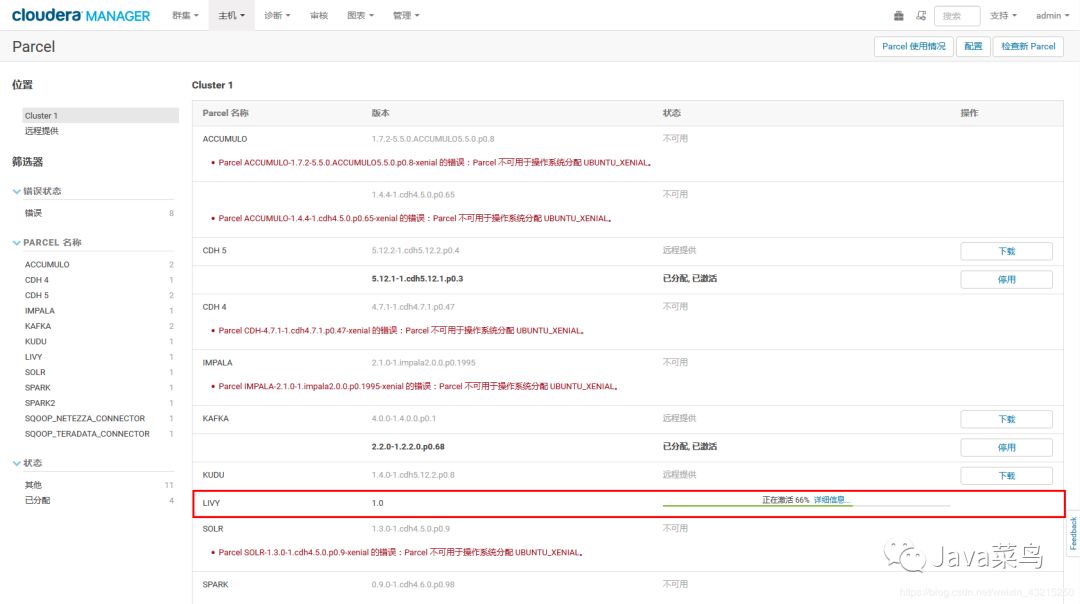1080x604 pixels.
Task: Click SOLR xenial error message
Action: tap(401, 552)
